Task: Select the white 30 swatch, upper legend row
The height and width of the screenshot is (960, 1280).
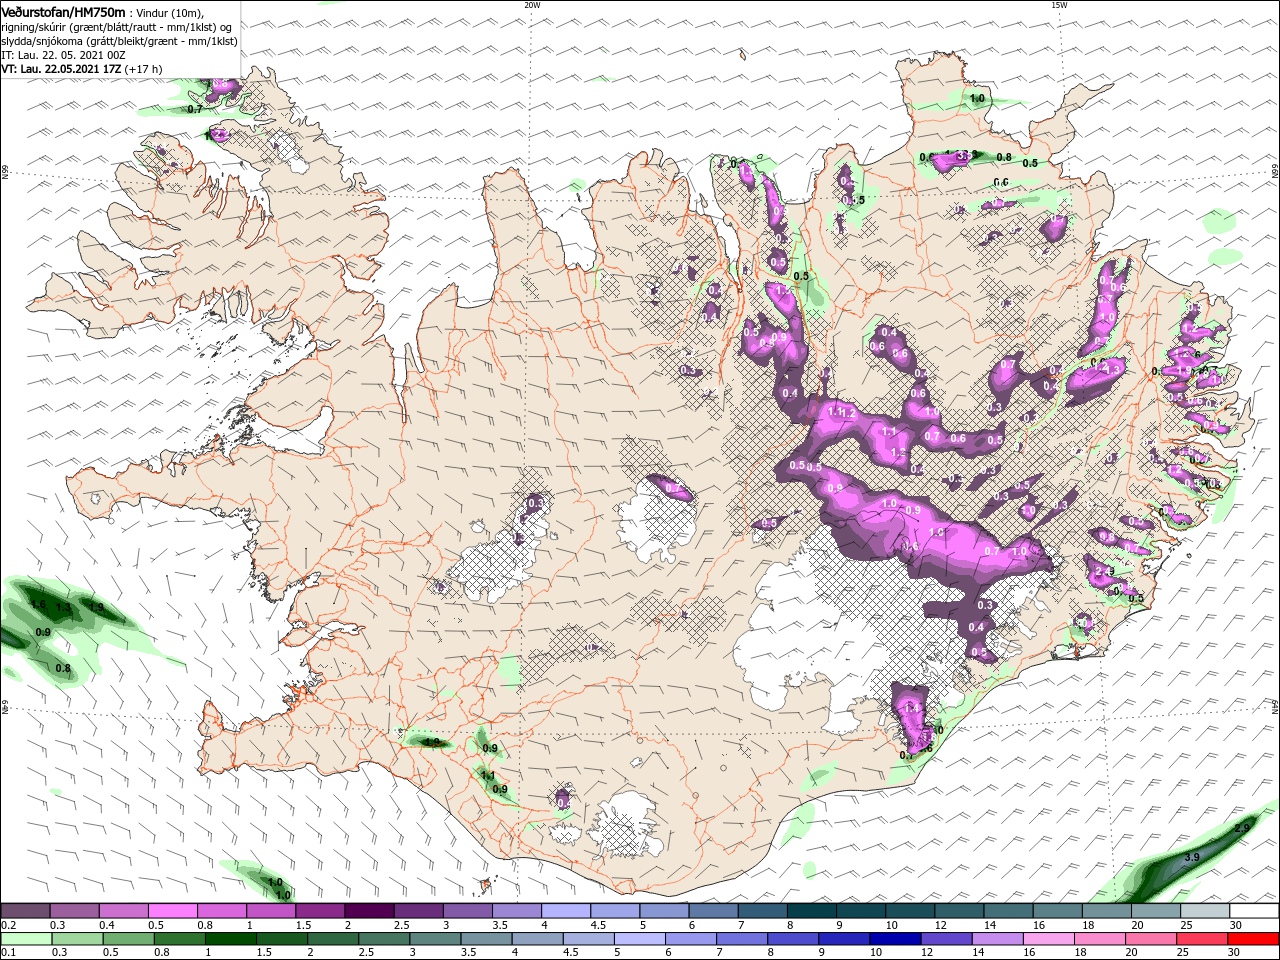Action: coord(1255,911)
